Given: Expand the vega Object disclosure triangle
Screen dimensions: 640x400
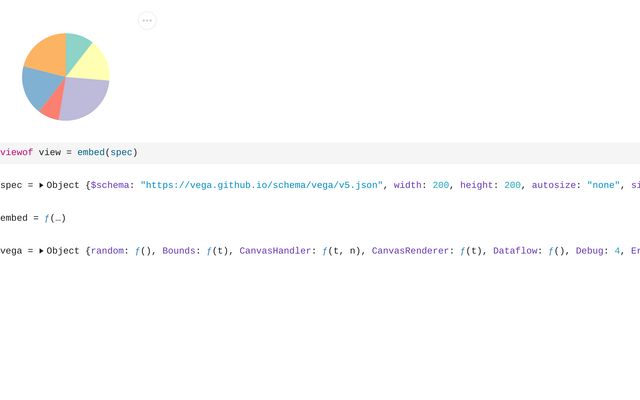Looking at the screenshot, I should 41,251.
